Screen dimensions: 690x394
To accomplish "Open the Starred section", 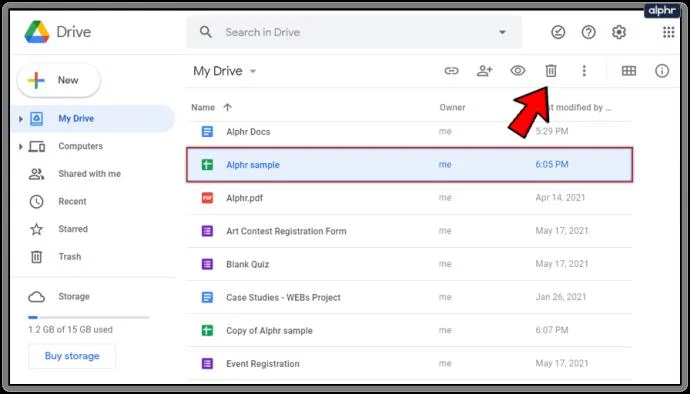I will click(x=73, y=229).
